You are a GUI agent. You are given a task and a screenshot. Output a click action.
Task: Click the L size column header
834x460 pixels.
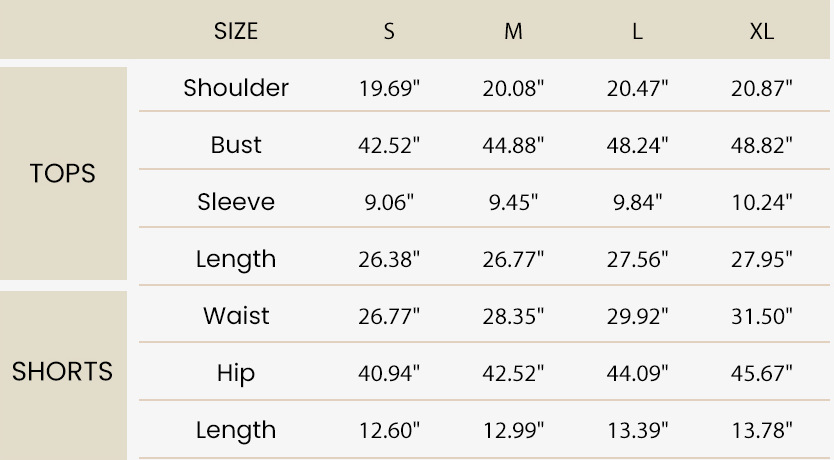[x=637, y=31]
